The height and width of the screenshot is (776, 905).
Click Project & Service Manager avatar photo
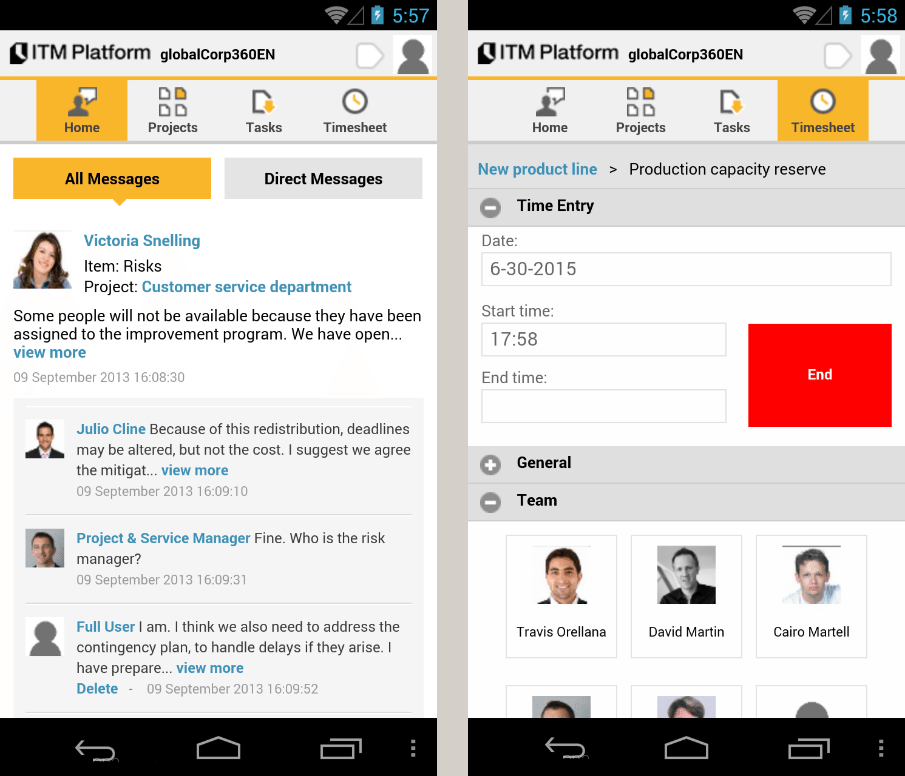click(x=44, y=548)
